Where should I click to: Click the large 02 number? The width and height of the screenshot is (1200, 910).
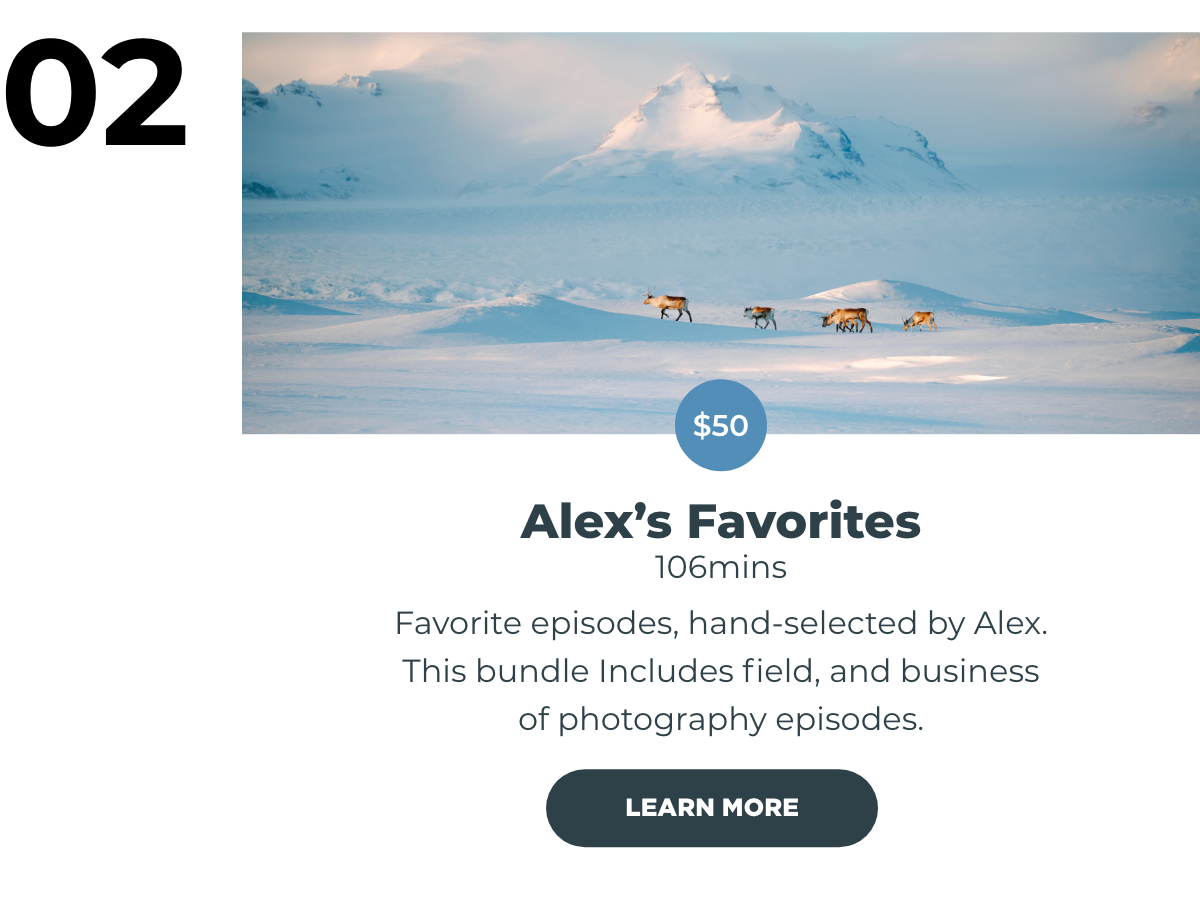tap(96, 95)
